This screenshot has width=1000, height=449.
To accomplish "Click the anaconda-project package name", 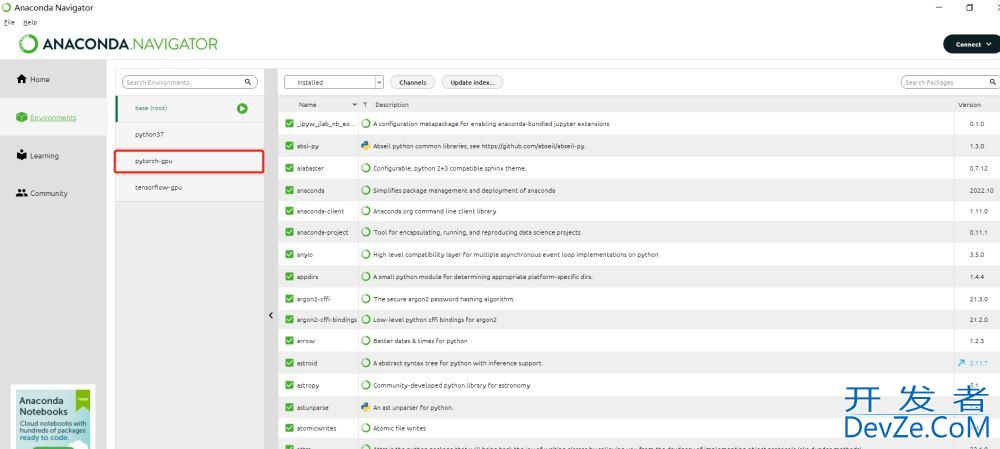I will point(322,232).
